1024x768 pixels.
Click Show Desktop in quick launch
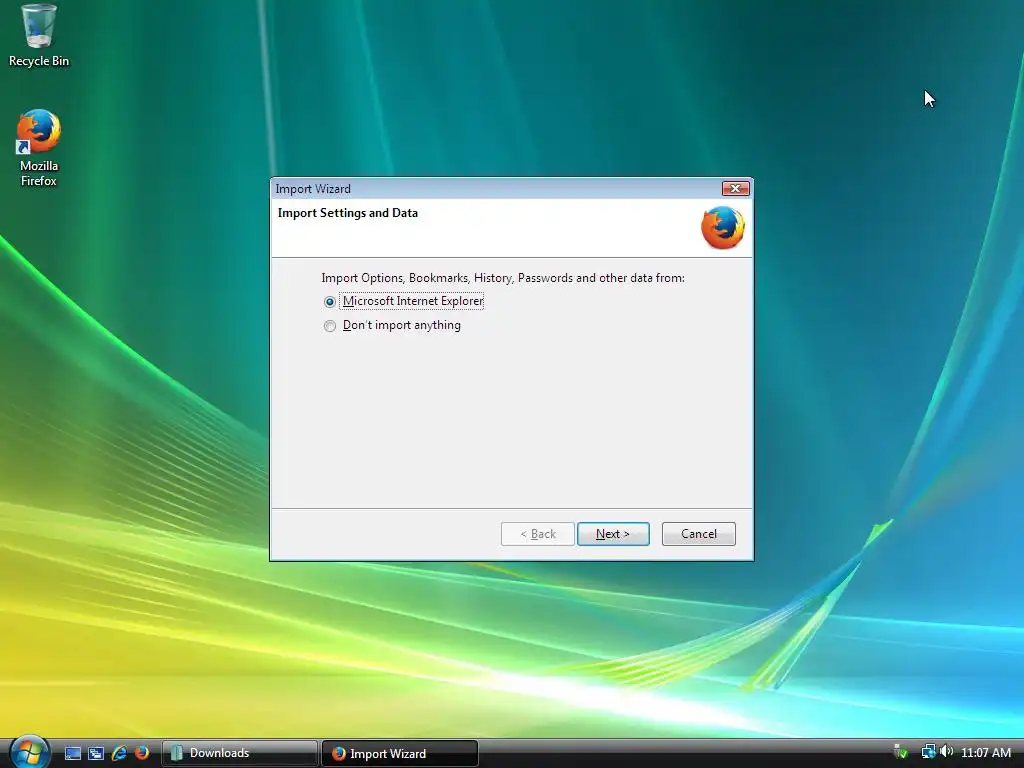pos(73,753)
